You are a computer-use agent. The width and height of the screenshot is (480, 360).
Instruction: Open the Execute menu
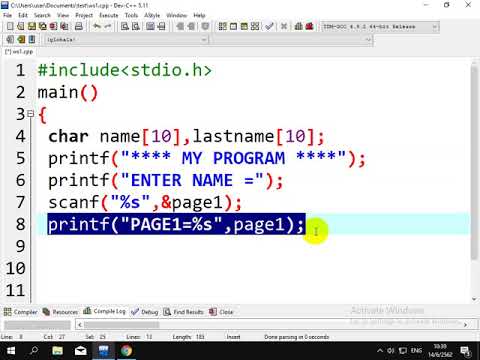pos(109,15)
